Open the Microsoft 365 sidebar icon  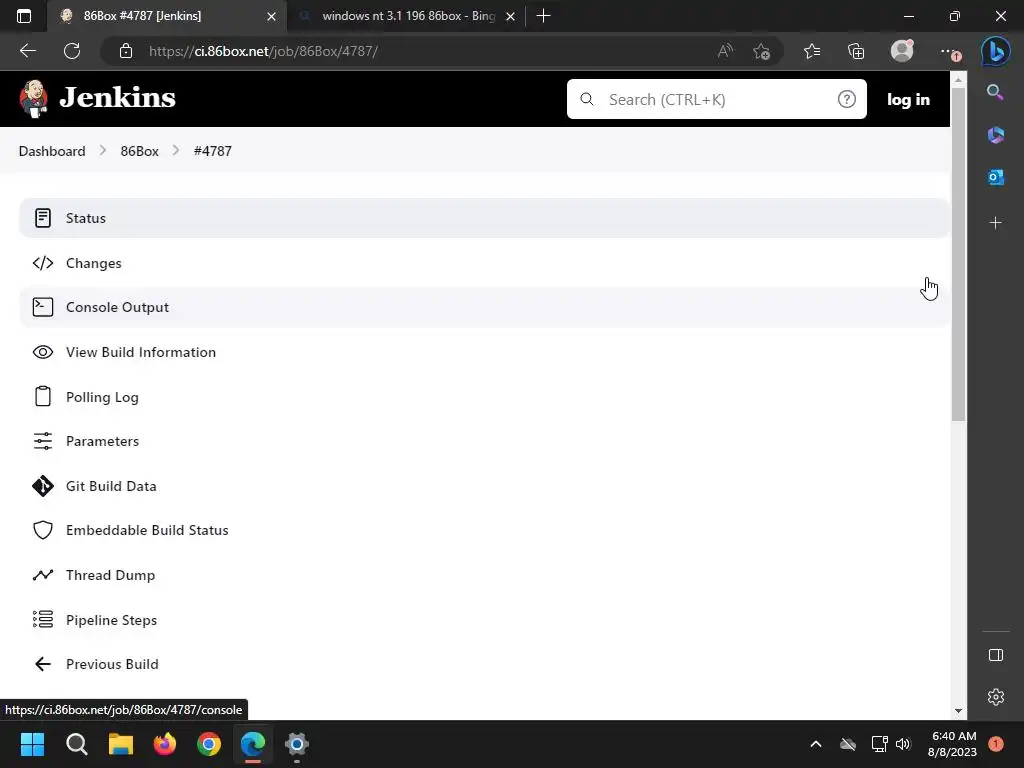point(995,135)
